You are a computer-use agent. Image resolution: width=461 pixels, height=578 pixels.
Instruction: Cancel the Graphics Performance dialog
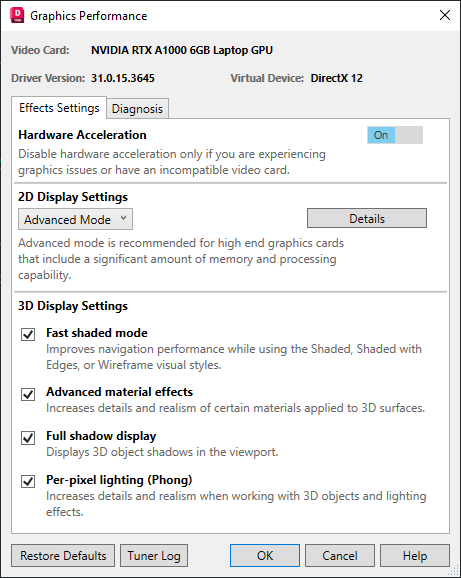pyautogui.click(x=340, y=556)
